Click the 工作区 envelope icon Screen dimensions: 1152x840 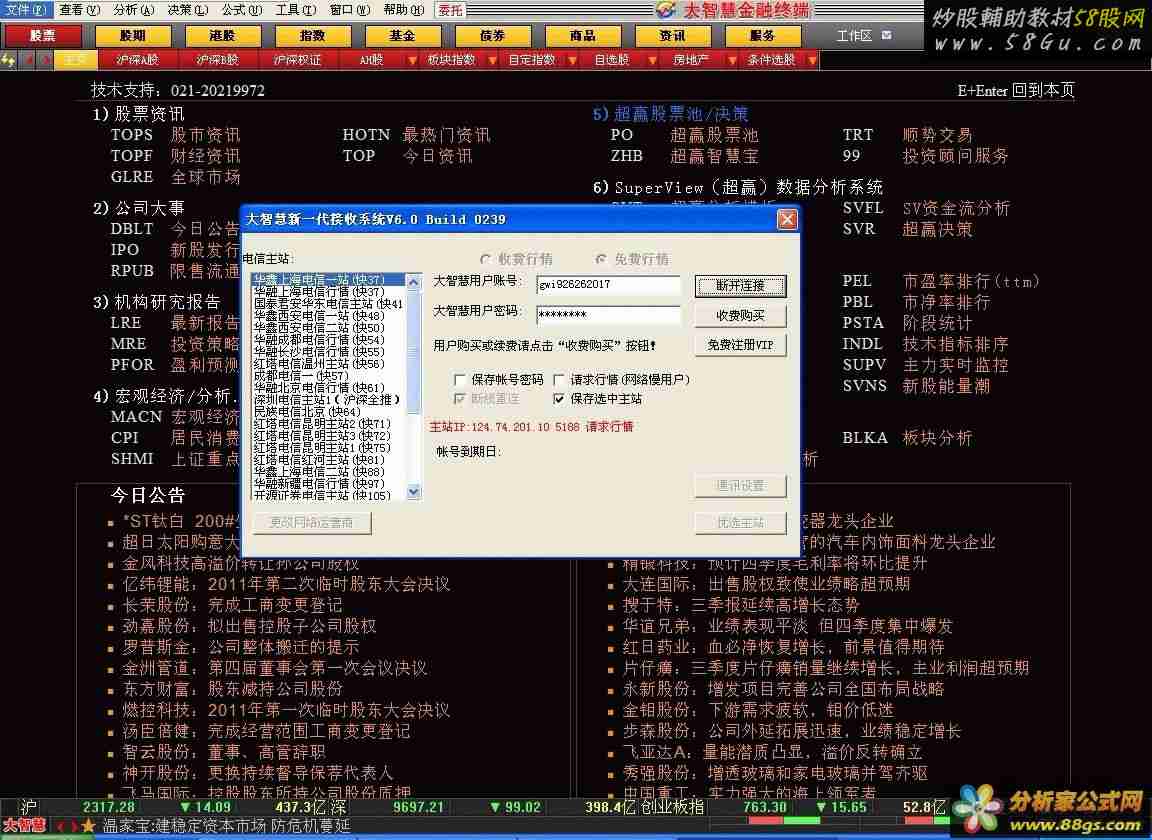[x=886, y=35]
